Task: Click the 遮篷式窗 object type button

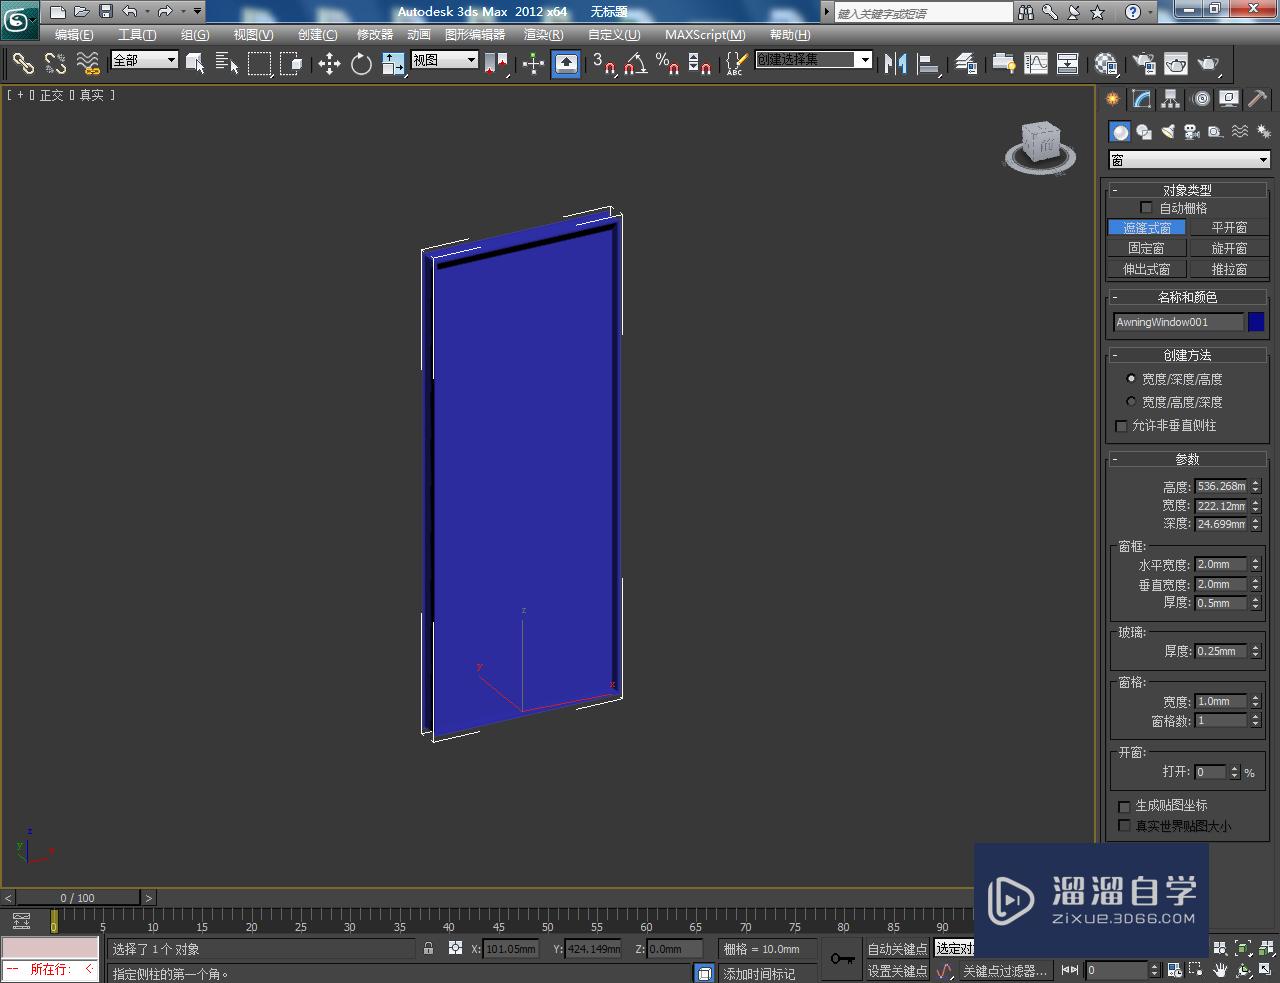Action: [x=1147, y=228]
